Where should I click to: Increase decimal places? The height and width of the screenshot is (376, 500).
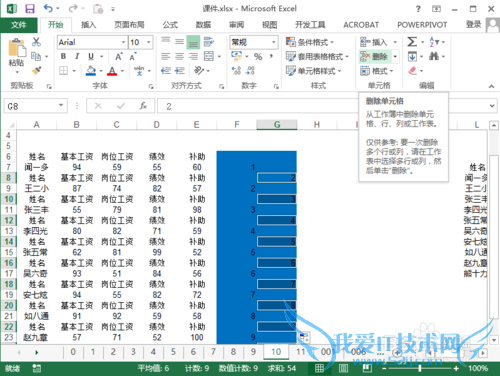tap(236, 71)
